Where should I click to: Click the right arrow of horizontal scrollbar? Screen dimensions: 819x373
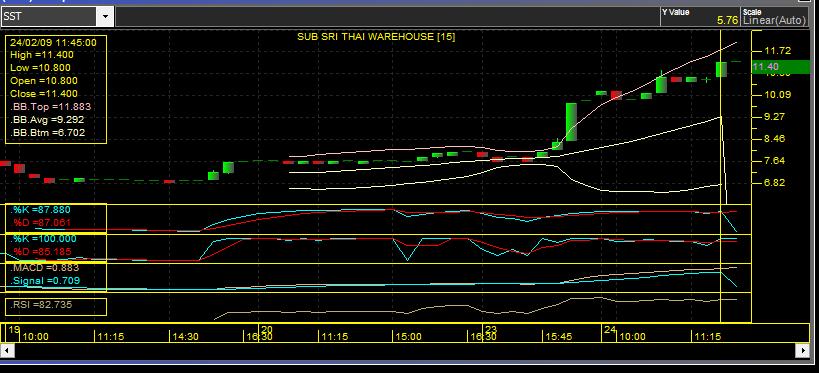click(x=802, y=351)
